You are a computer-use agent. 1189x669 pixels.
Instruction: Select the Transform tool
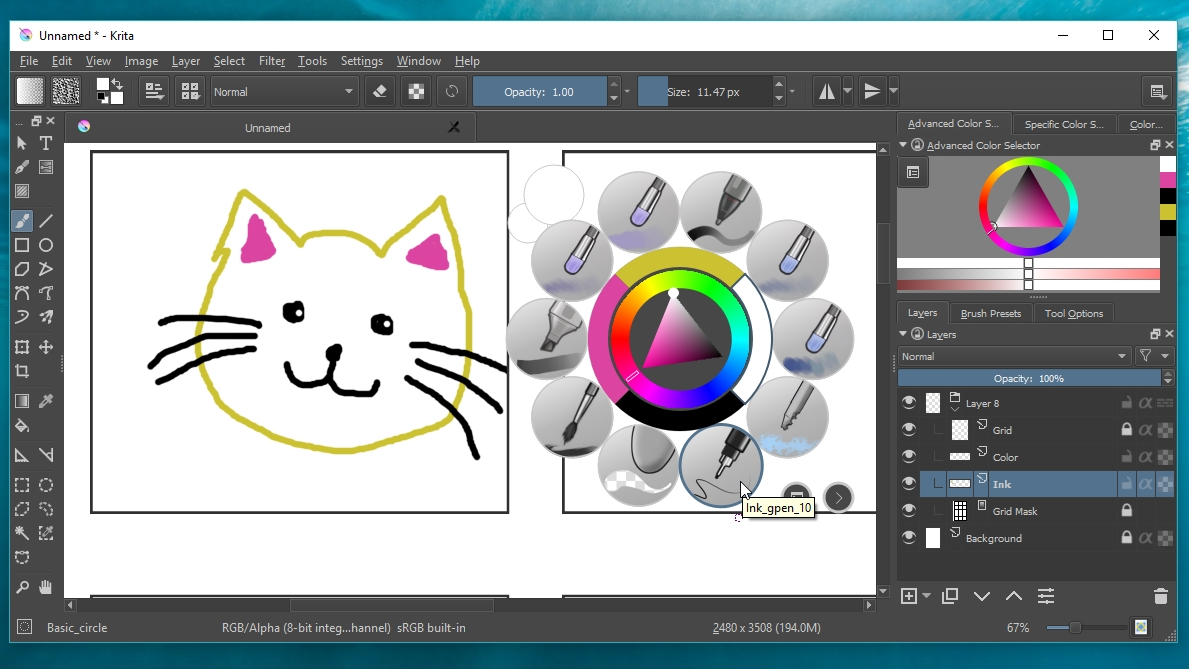pyautogui.click(x=21, y=347)
